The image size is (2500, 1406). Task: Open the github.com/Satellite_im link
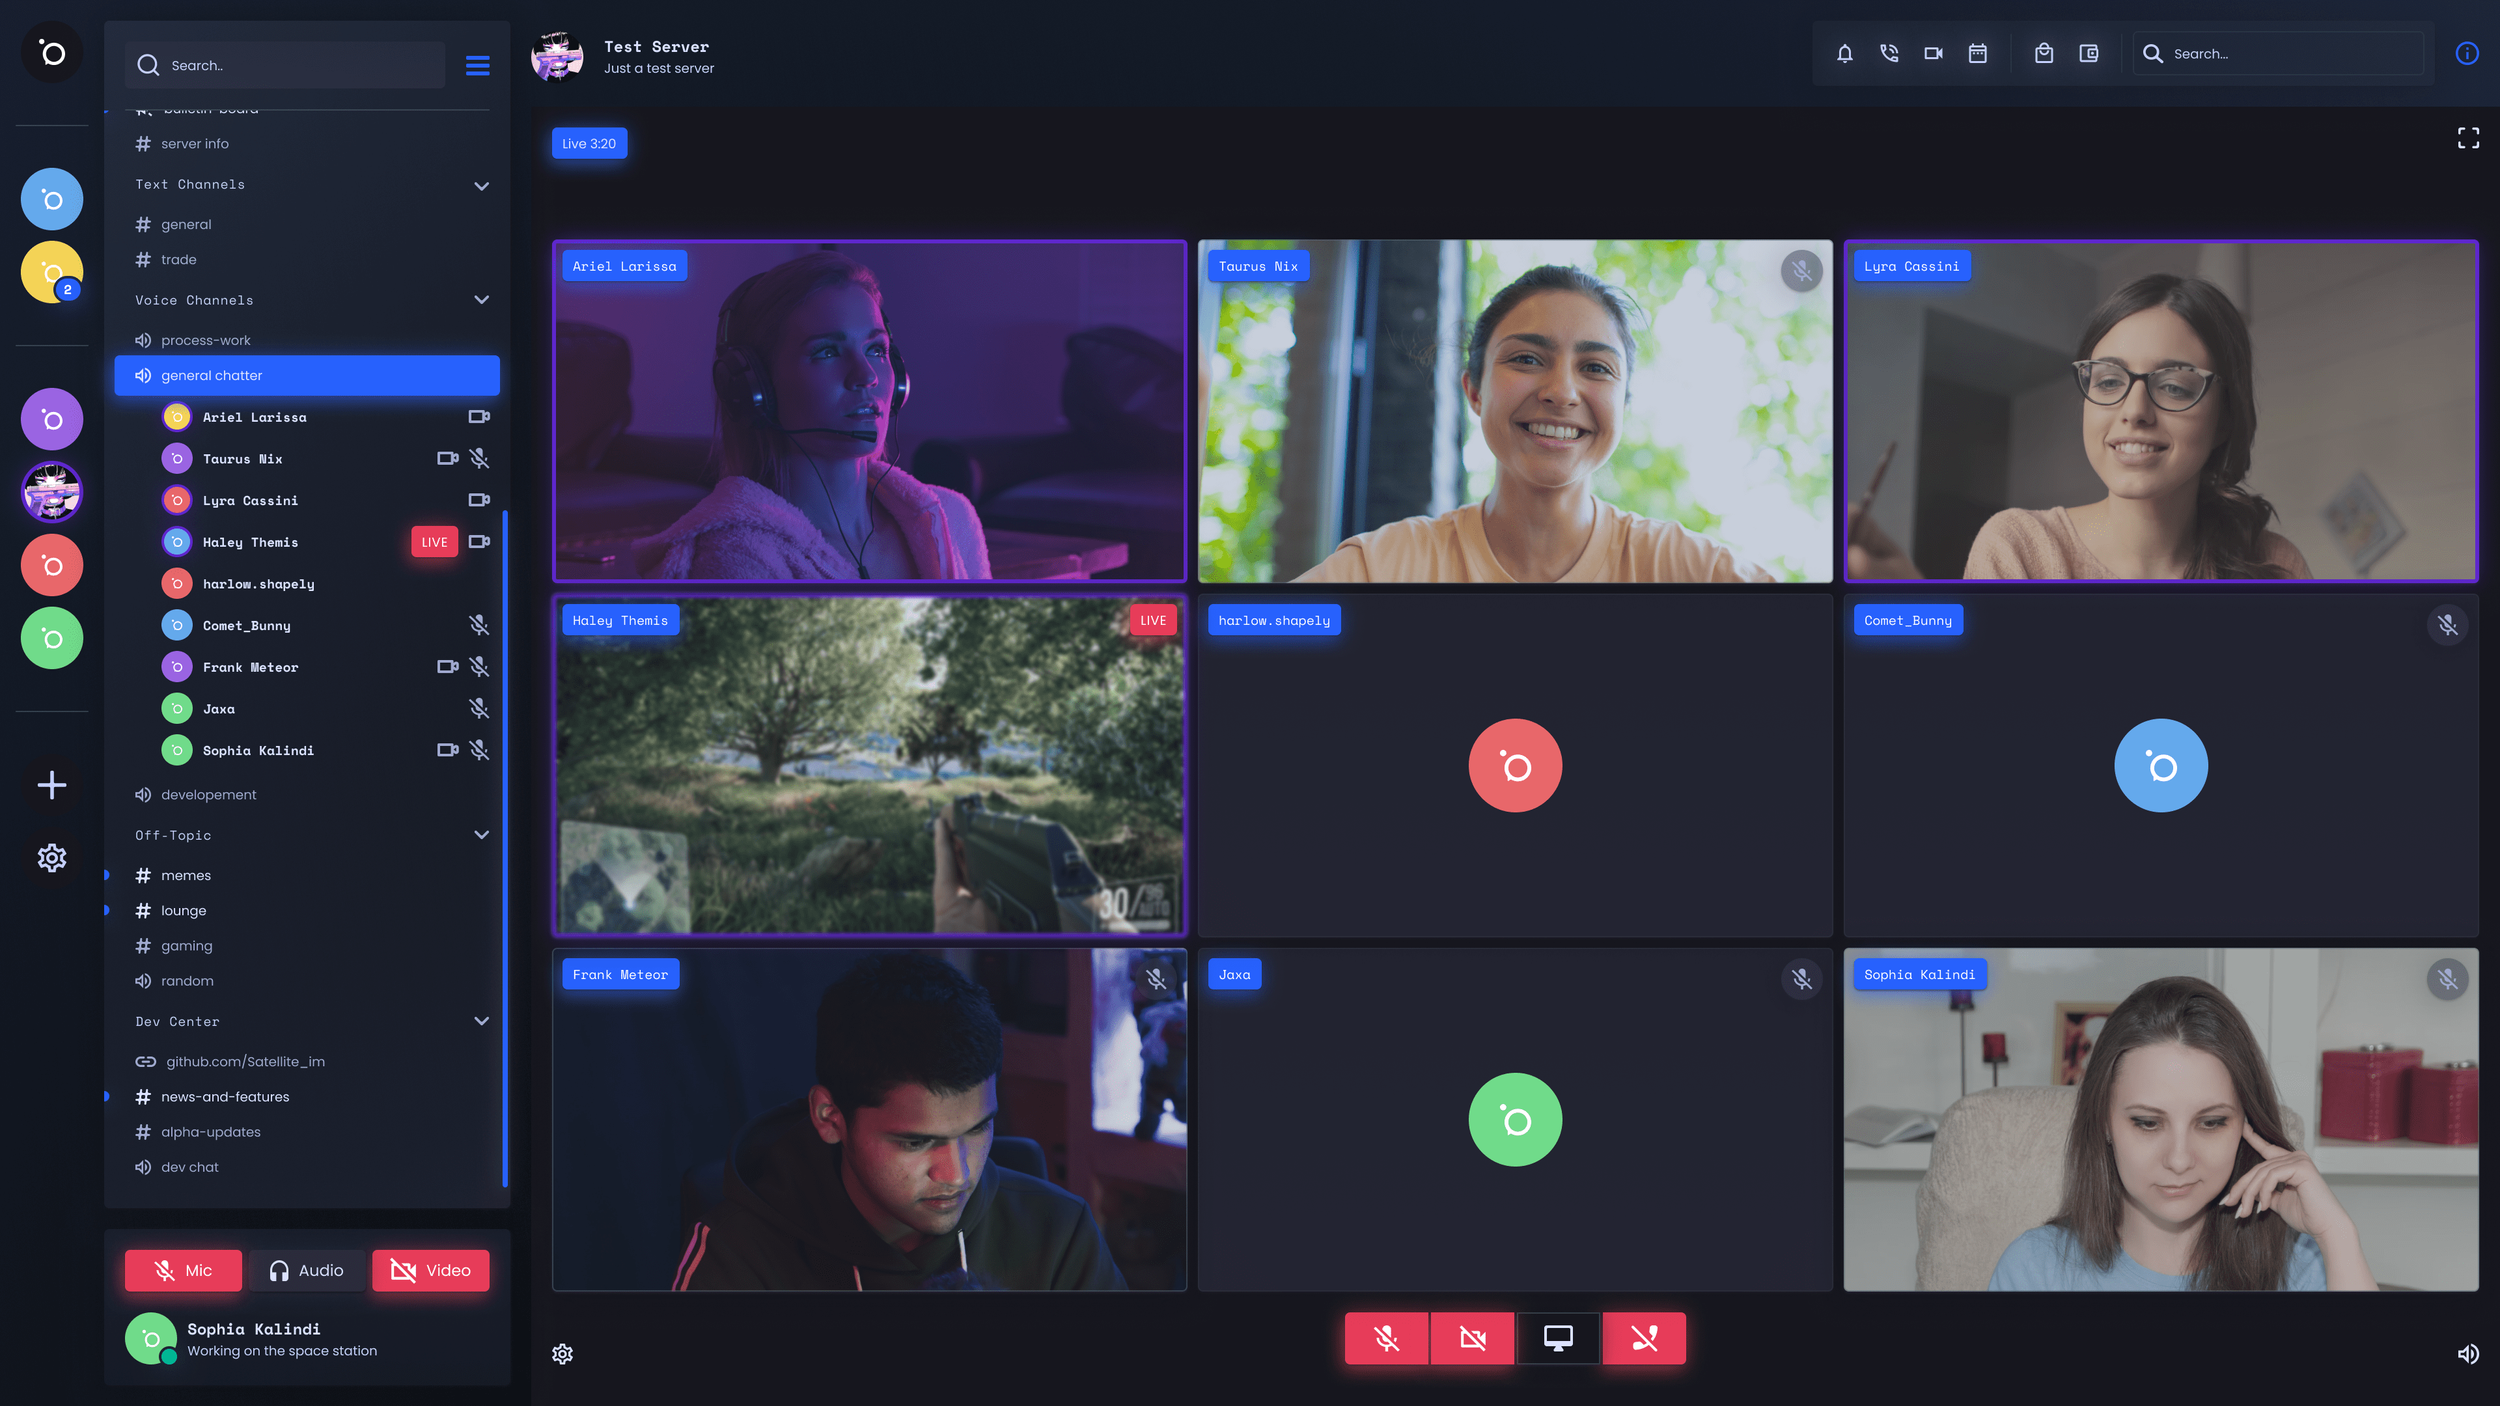[x=245, y=1061]
